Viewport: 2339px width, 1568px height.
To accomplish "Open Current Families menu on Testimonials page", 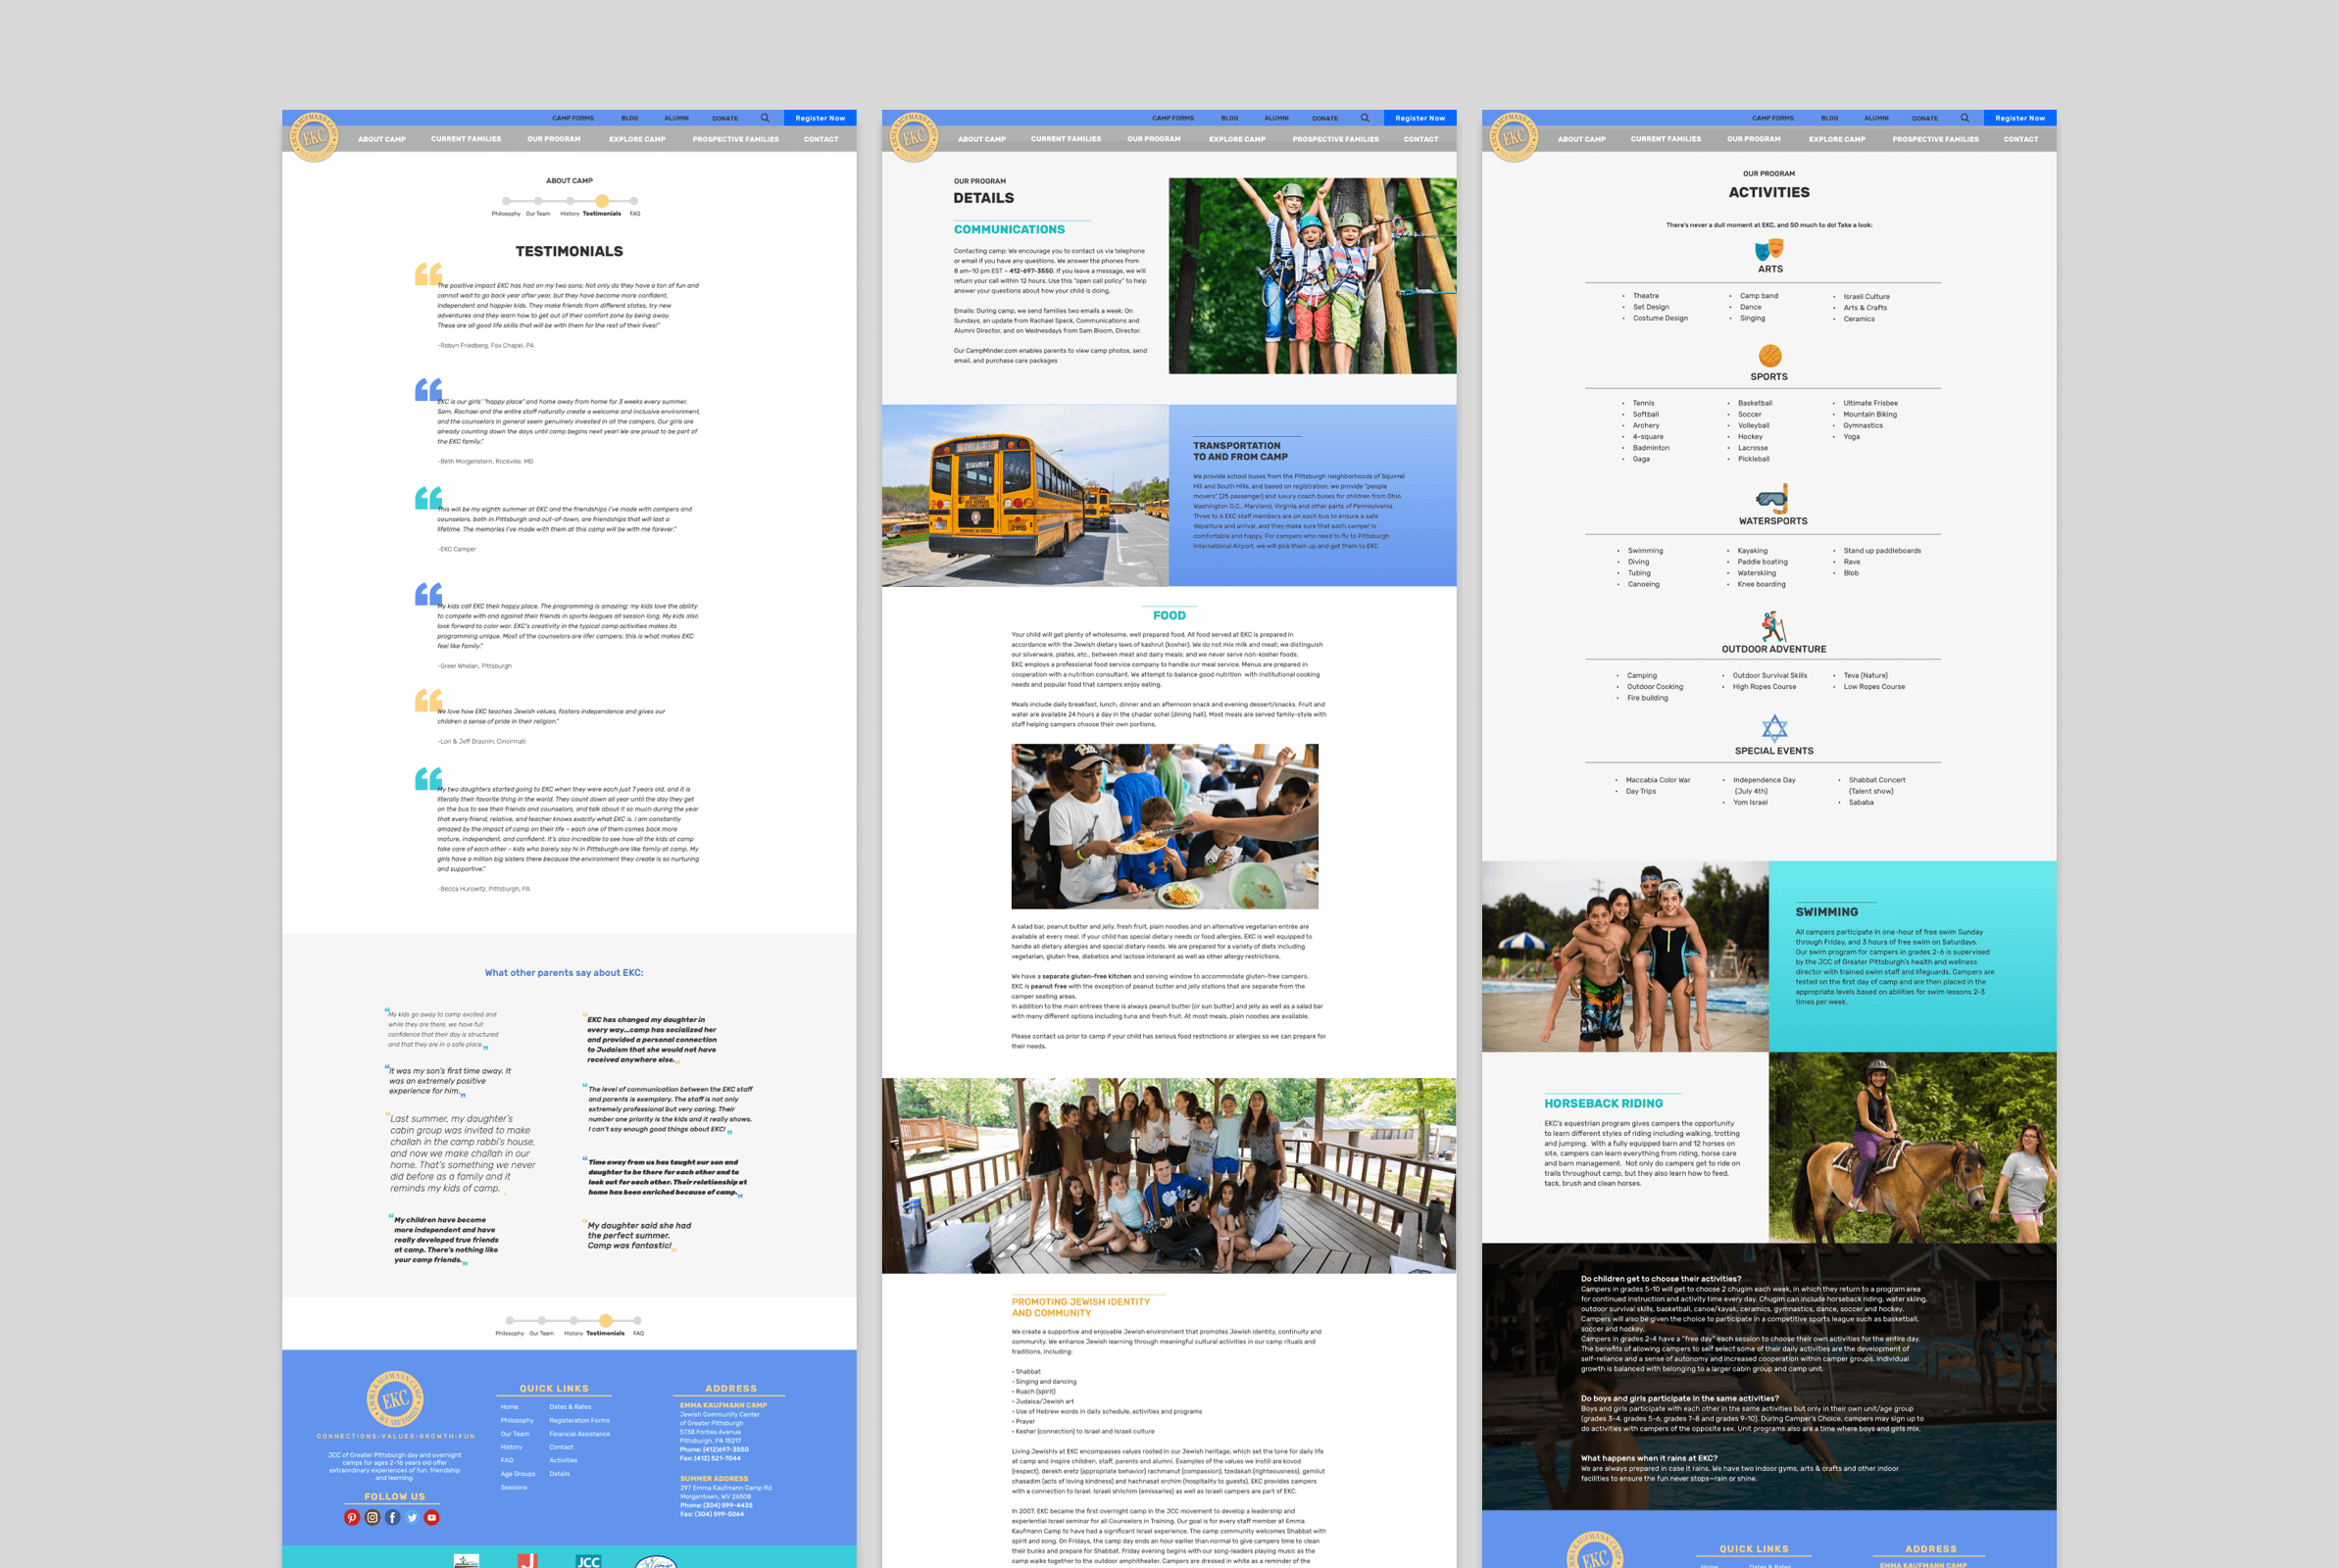I will tap(466, 139).
